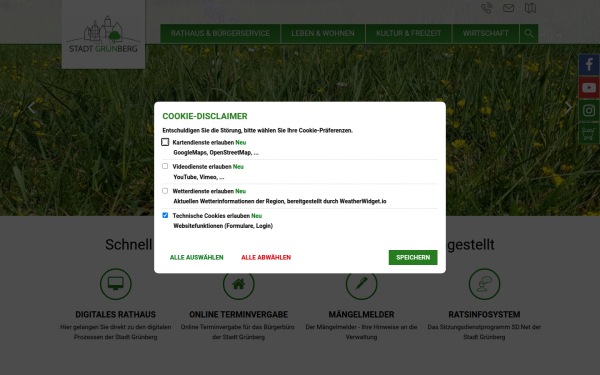Click the Ratsinfosystem speech icon

(484, 284)
